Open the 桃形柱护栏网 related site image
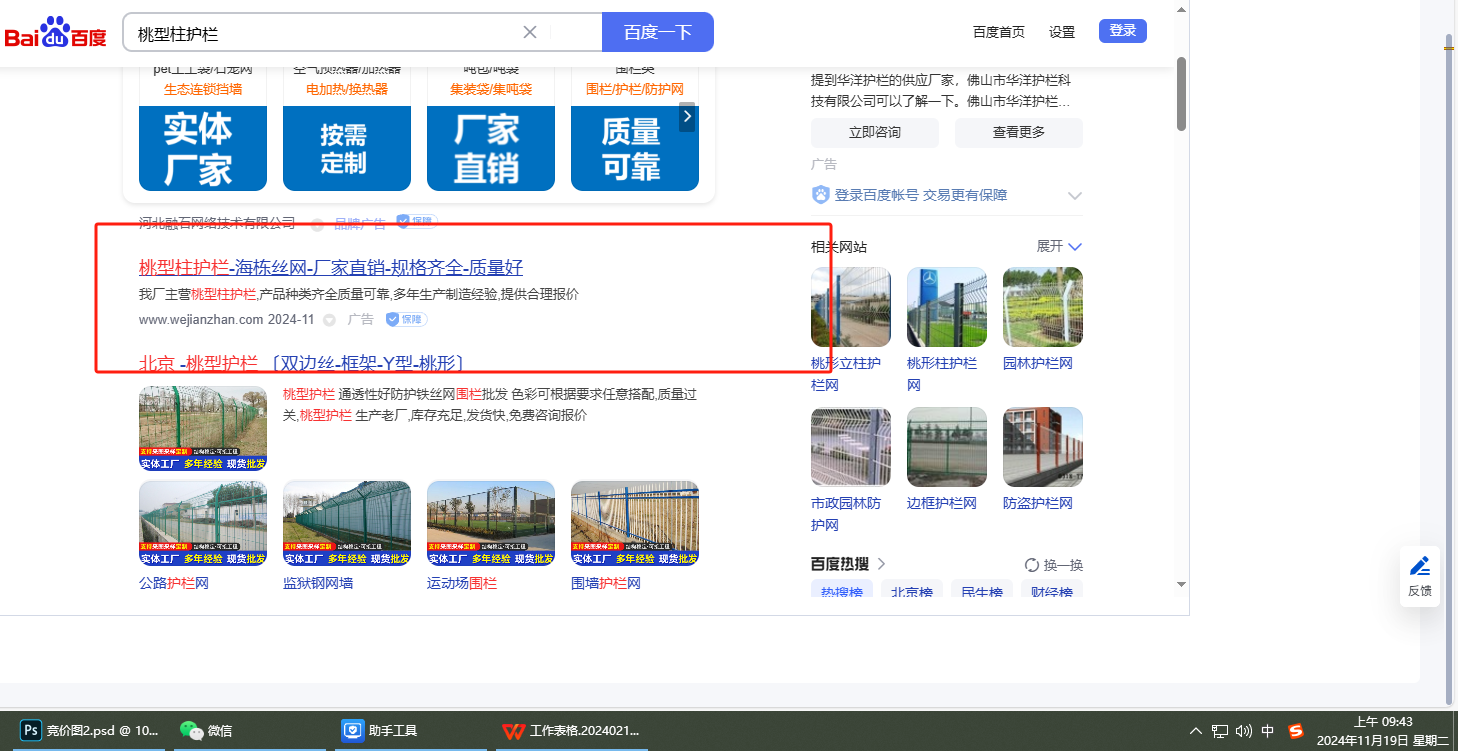Screen dimensions: 1458x751 947,307
